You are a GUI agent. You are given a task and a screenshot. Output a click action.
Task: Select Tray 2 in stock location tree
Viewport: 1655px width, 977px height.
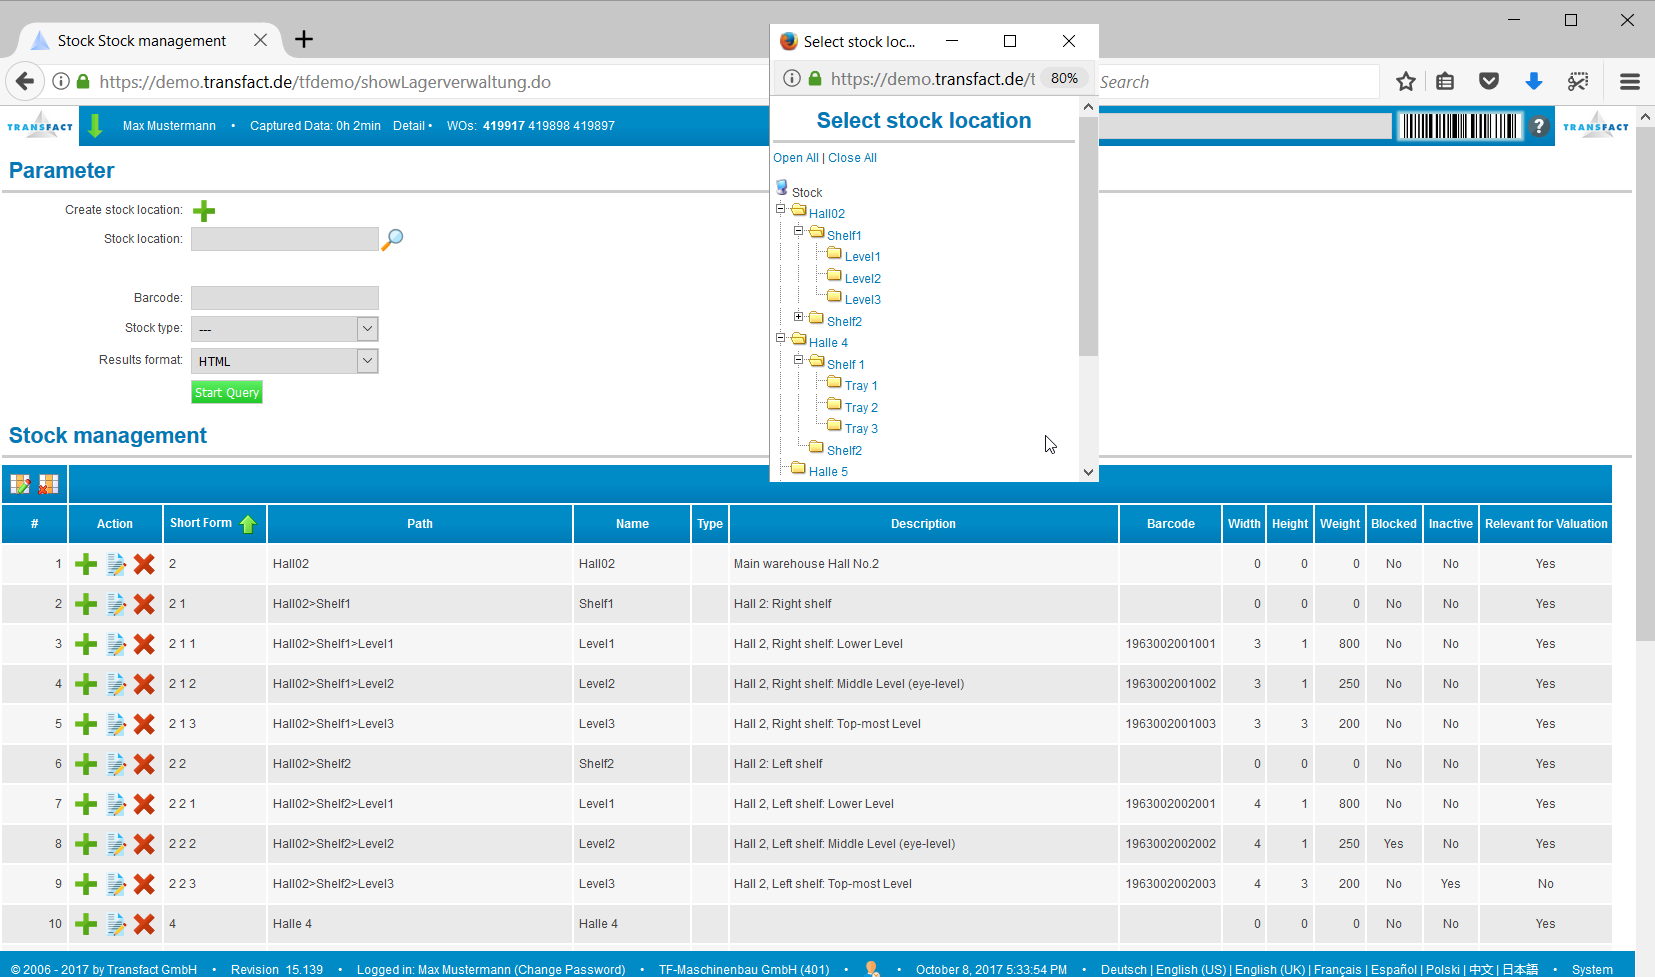tap(861, 408)
